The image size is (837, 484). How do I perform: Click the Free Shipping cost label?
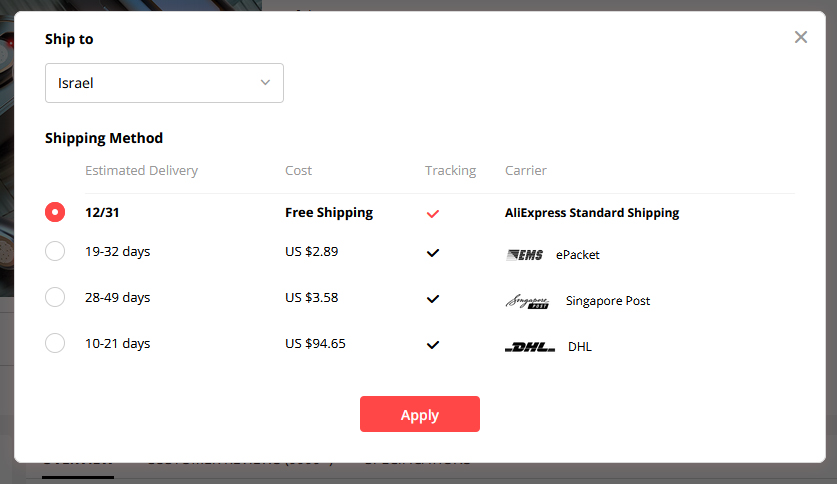pos(329,212)
